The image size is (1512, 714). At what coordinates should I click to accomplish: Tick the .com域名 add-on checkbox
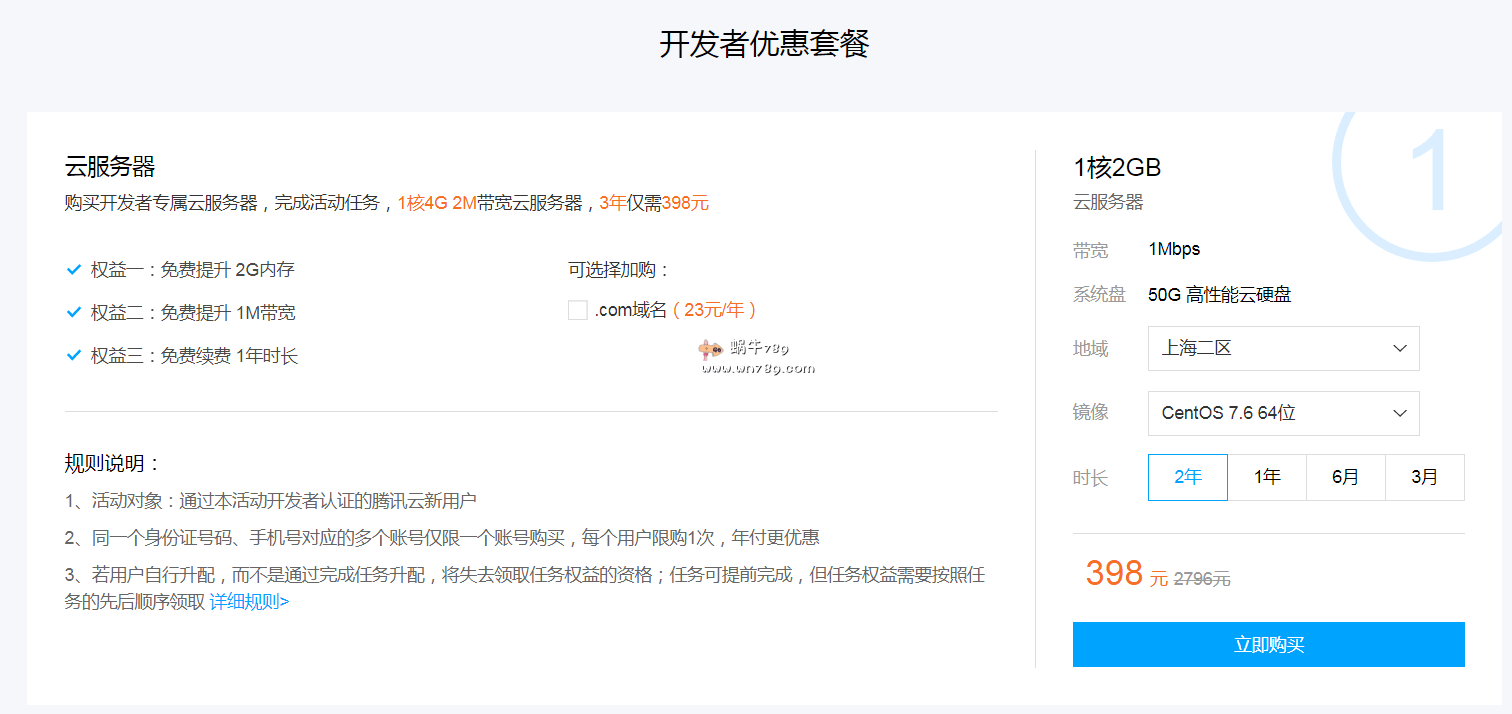click(x=577, y=310)
